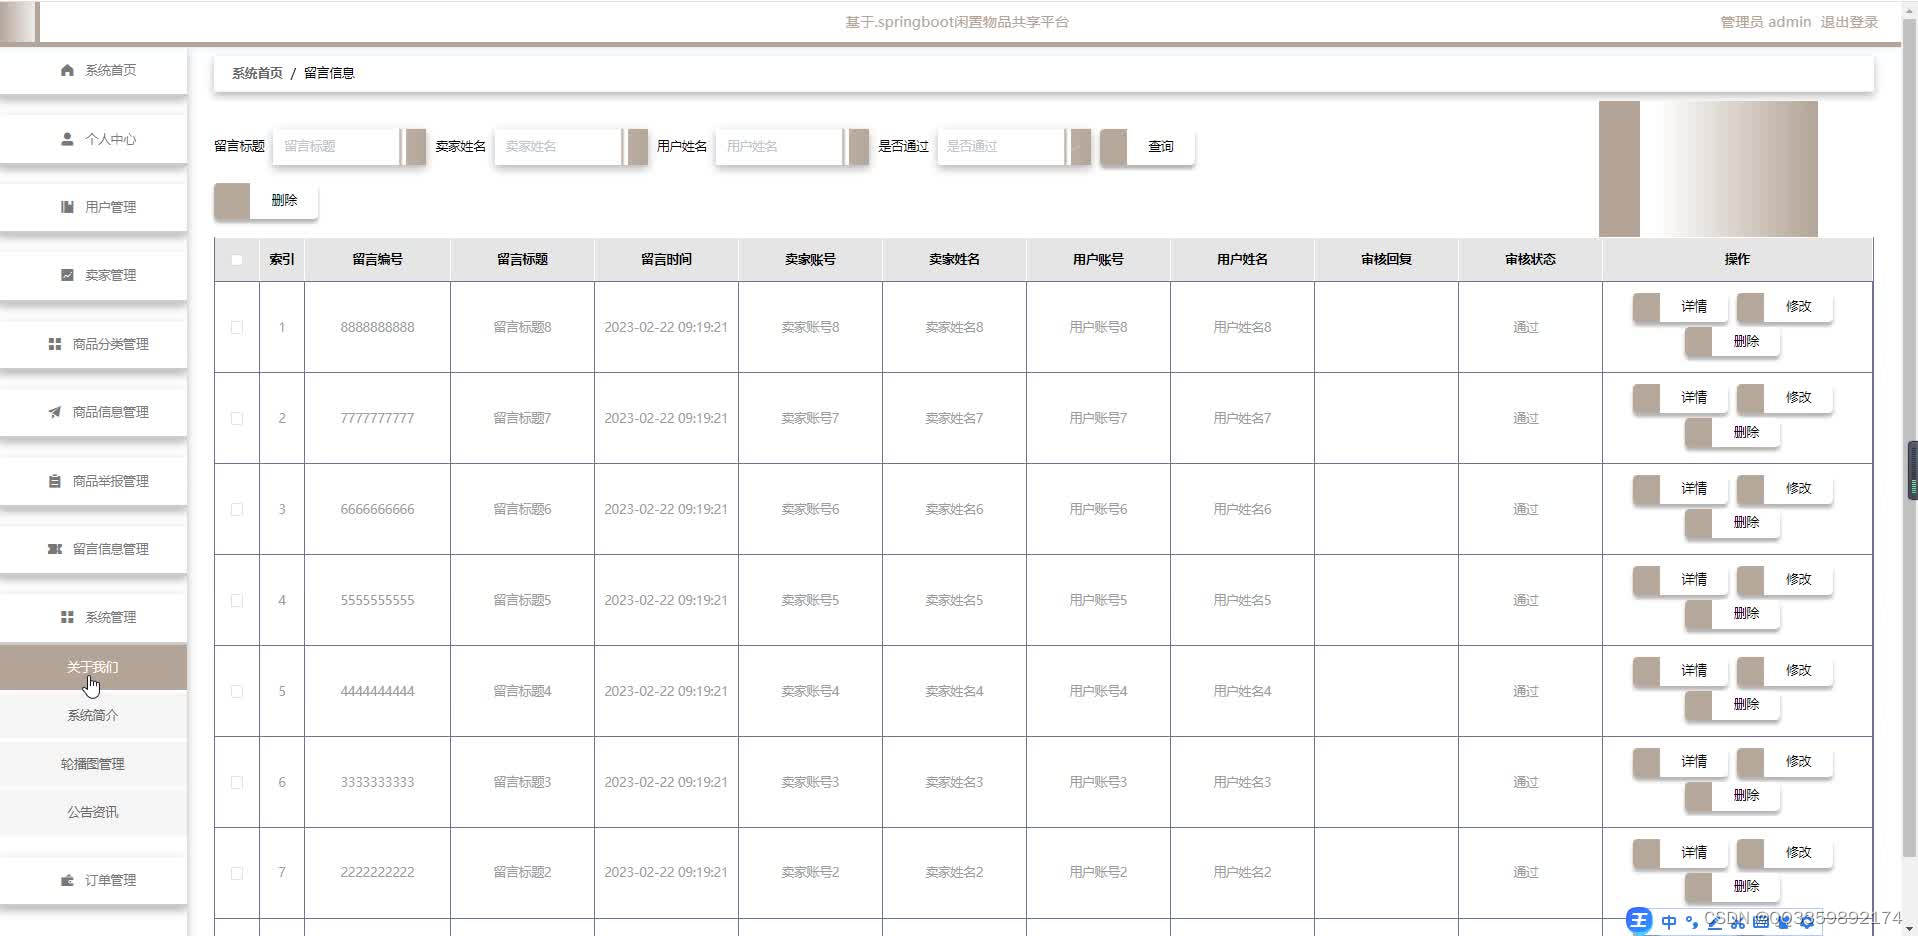
Task: Check the checkbox for row 4
Action: [x=237, y=600]
